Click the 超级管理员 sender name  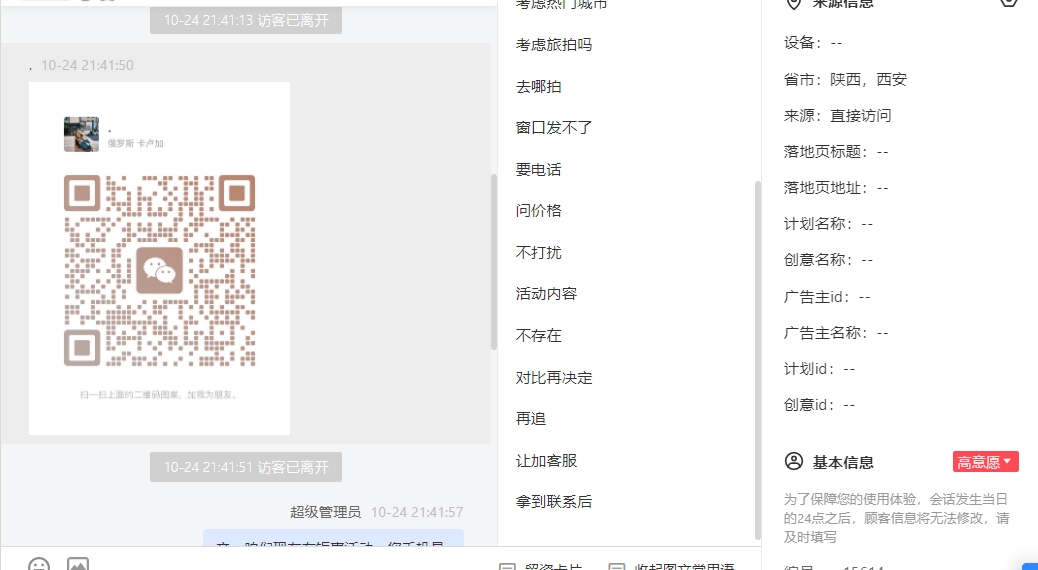[325, 512]
